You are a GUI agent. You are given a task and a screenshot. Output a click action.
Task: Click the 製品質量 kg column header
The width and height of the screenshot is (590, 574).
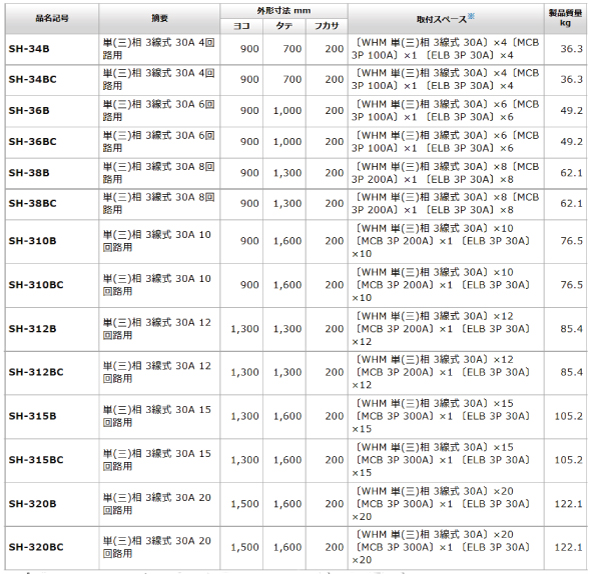tap(565, 18)
